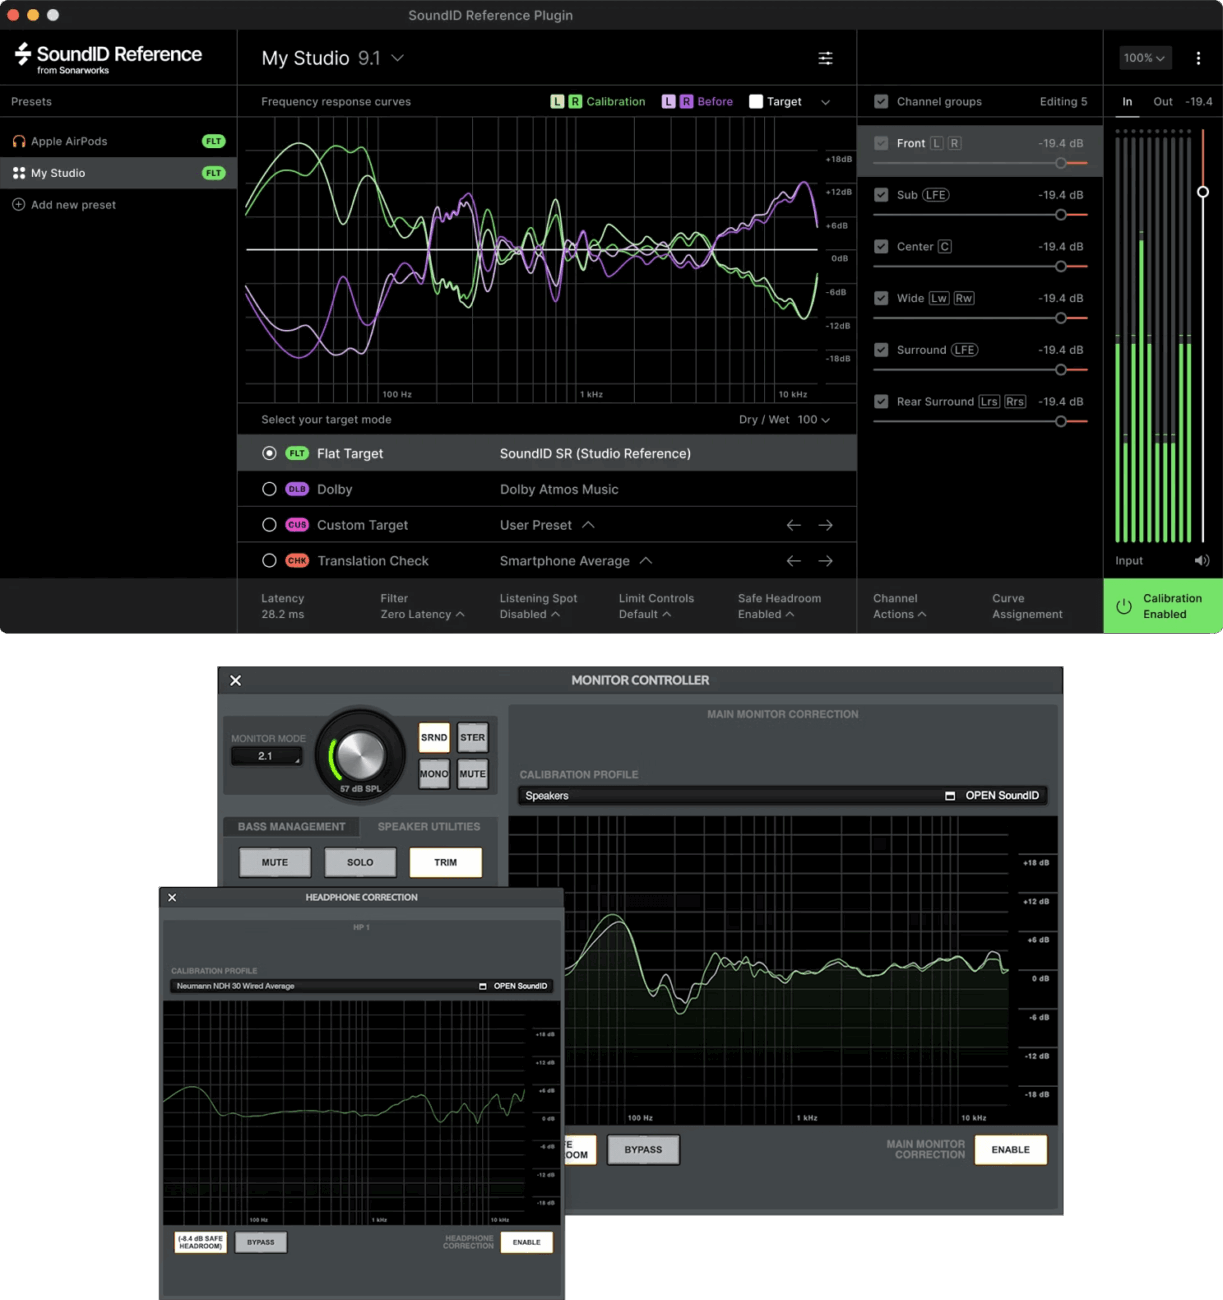Close the Monitor Controller window
The width and height of the screenshot is (1223, 1300).
(x=236, y=680)
